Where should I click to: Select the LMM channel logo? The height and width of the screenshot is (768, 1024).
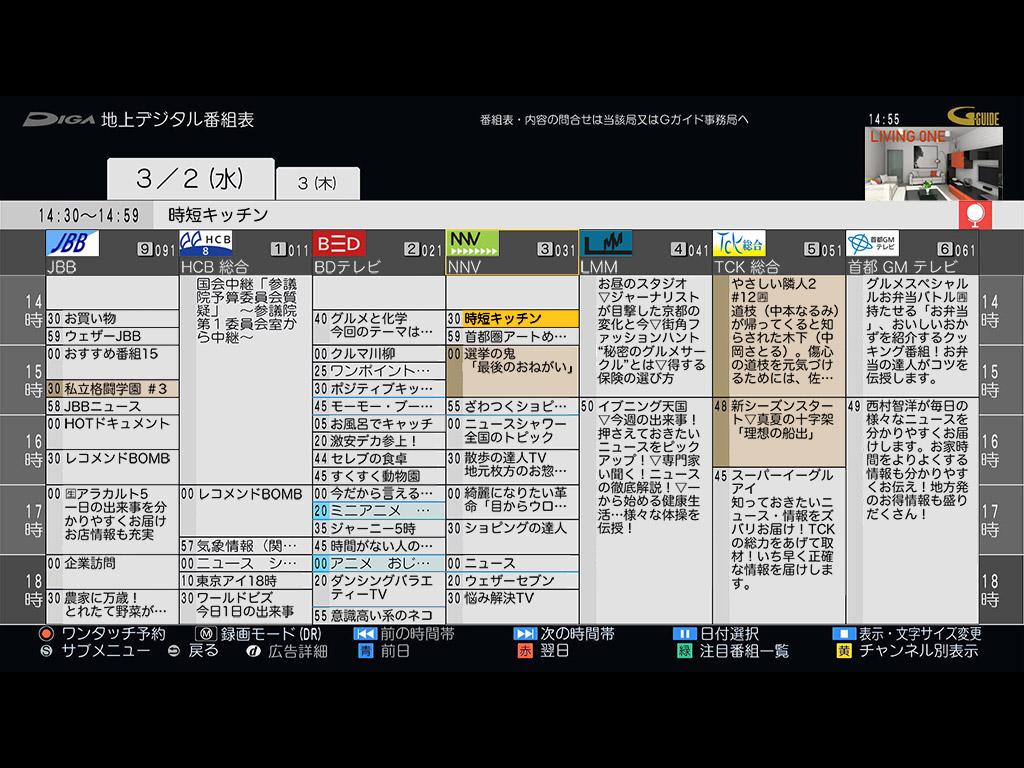pyautogui.click(x=606, y=244)
